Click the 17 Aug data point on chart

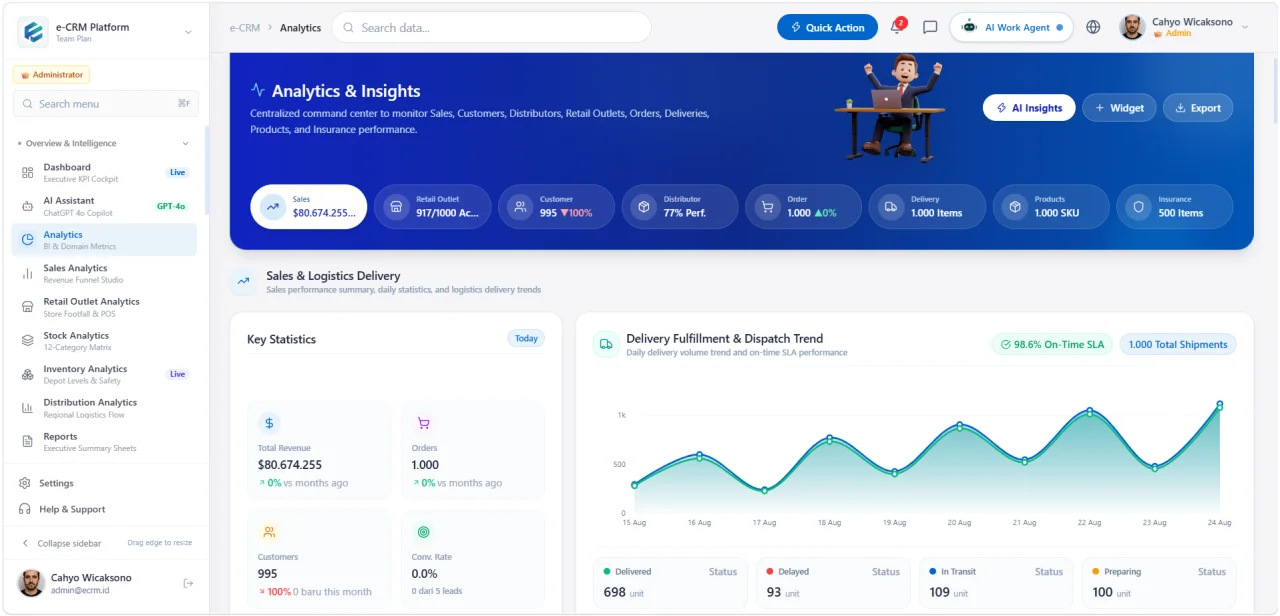(x=764, y=490)
